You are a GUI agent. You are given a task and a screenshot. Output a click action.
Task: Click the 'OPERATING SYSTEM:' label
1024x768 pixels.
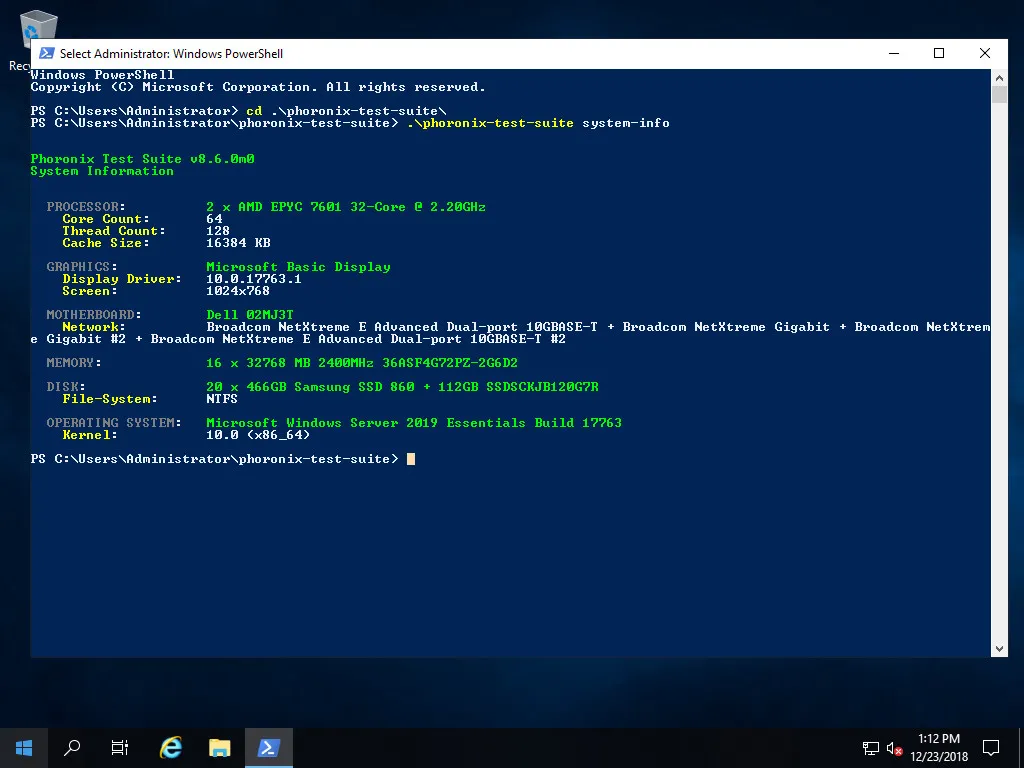(114, 423)
